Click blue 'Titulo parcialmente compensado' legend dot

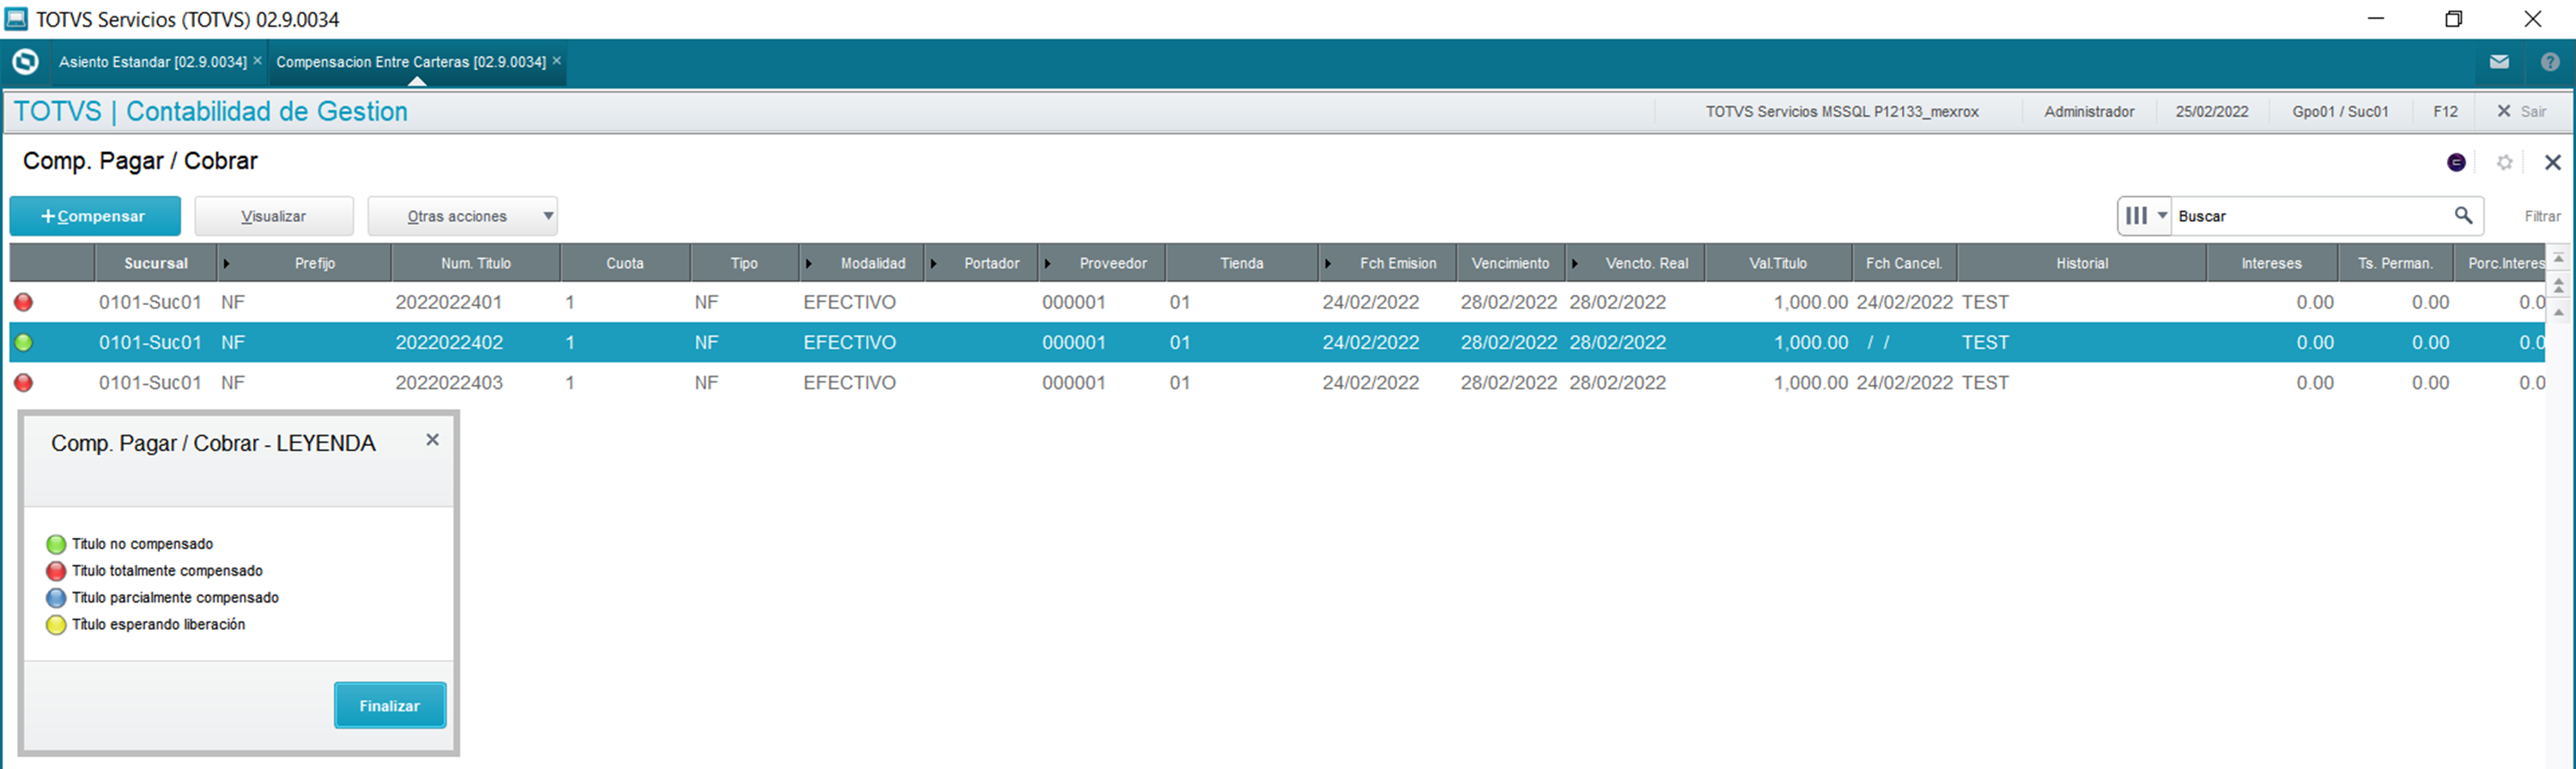pos(56,598)
